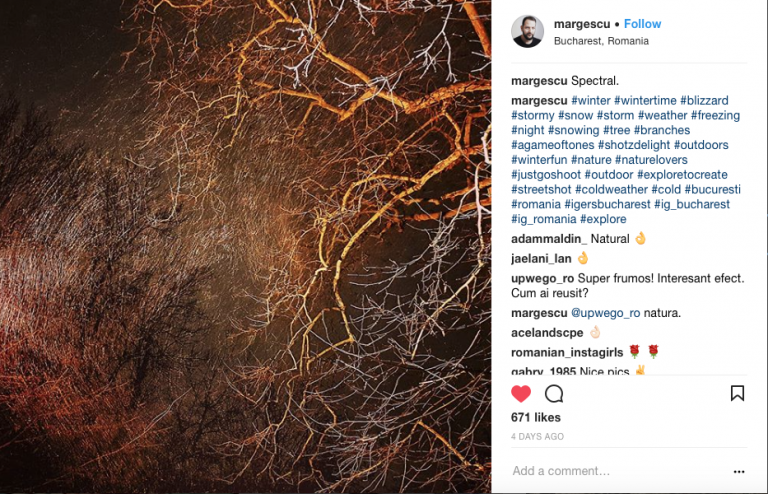
Task: Open the three-dot more options menu
Action: click(739, 471)
